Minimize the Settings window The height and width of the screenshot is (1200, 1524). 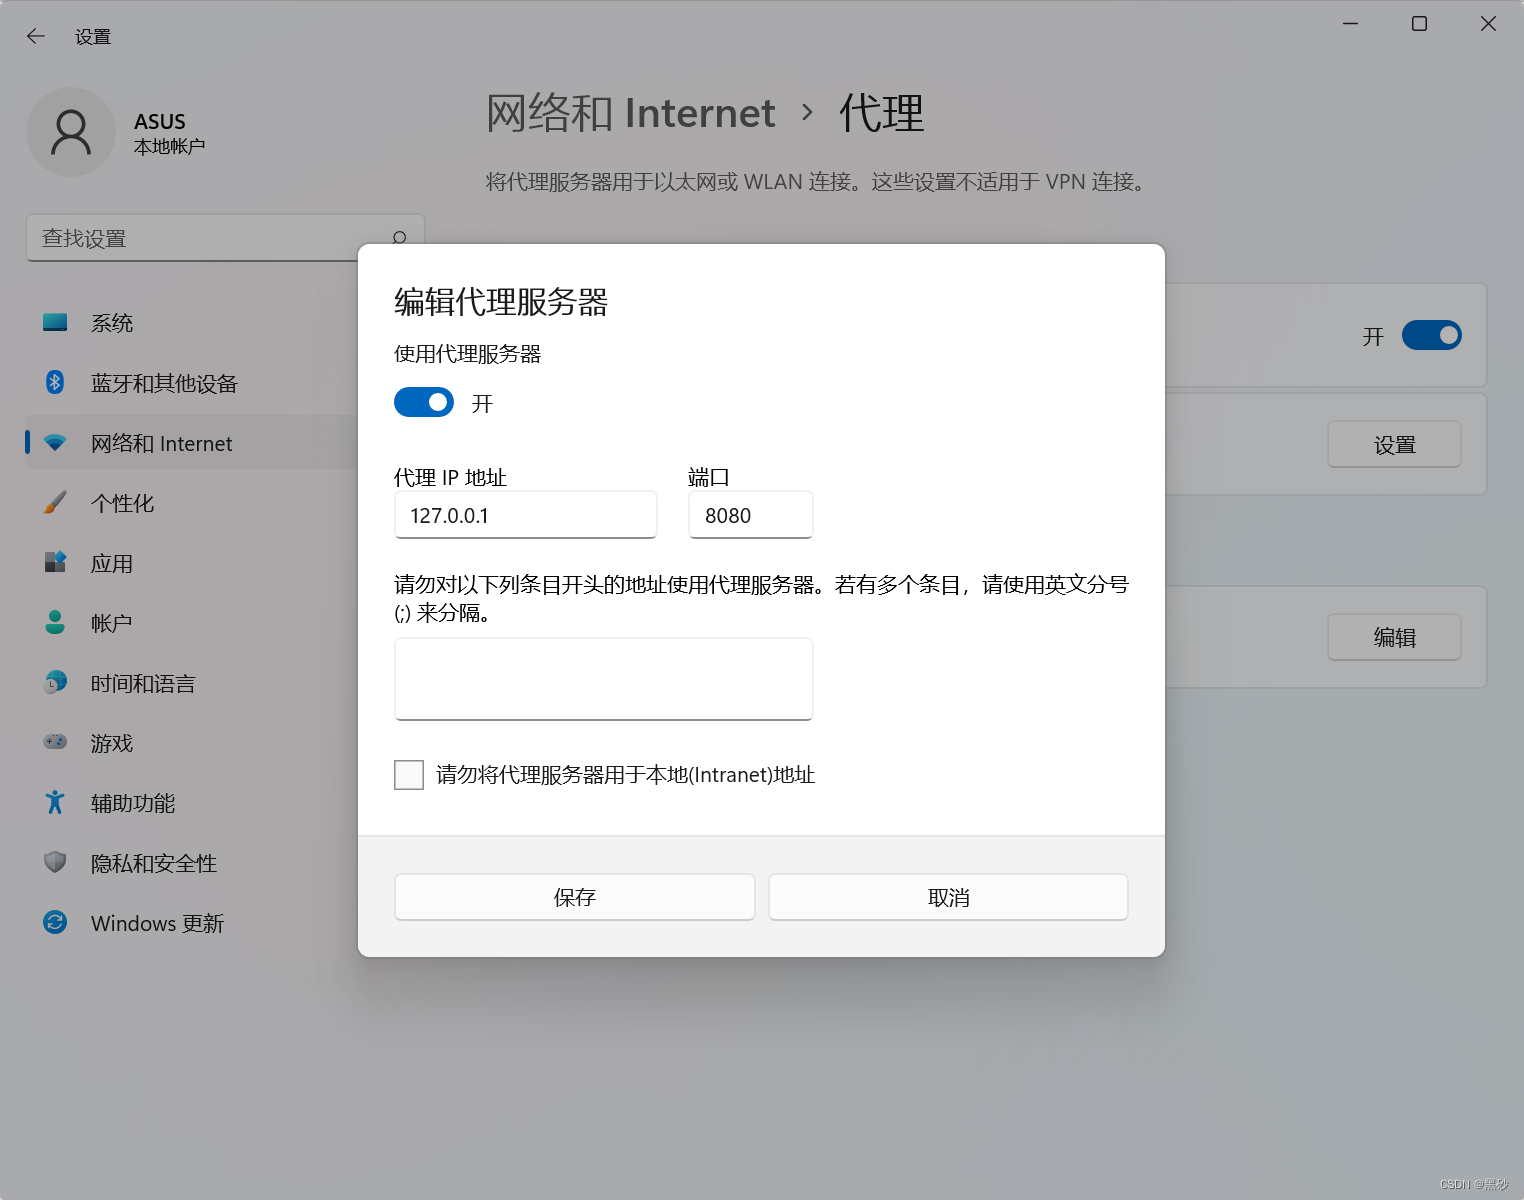[1350, 24]
